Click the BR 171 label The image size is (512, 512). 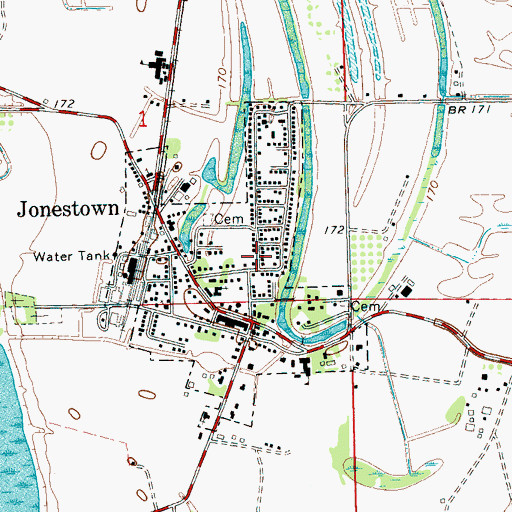[x=470, y=109]
